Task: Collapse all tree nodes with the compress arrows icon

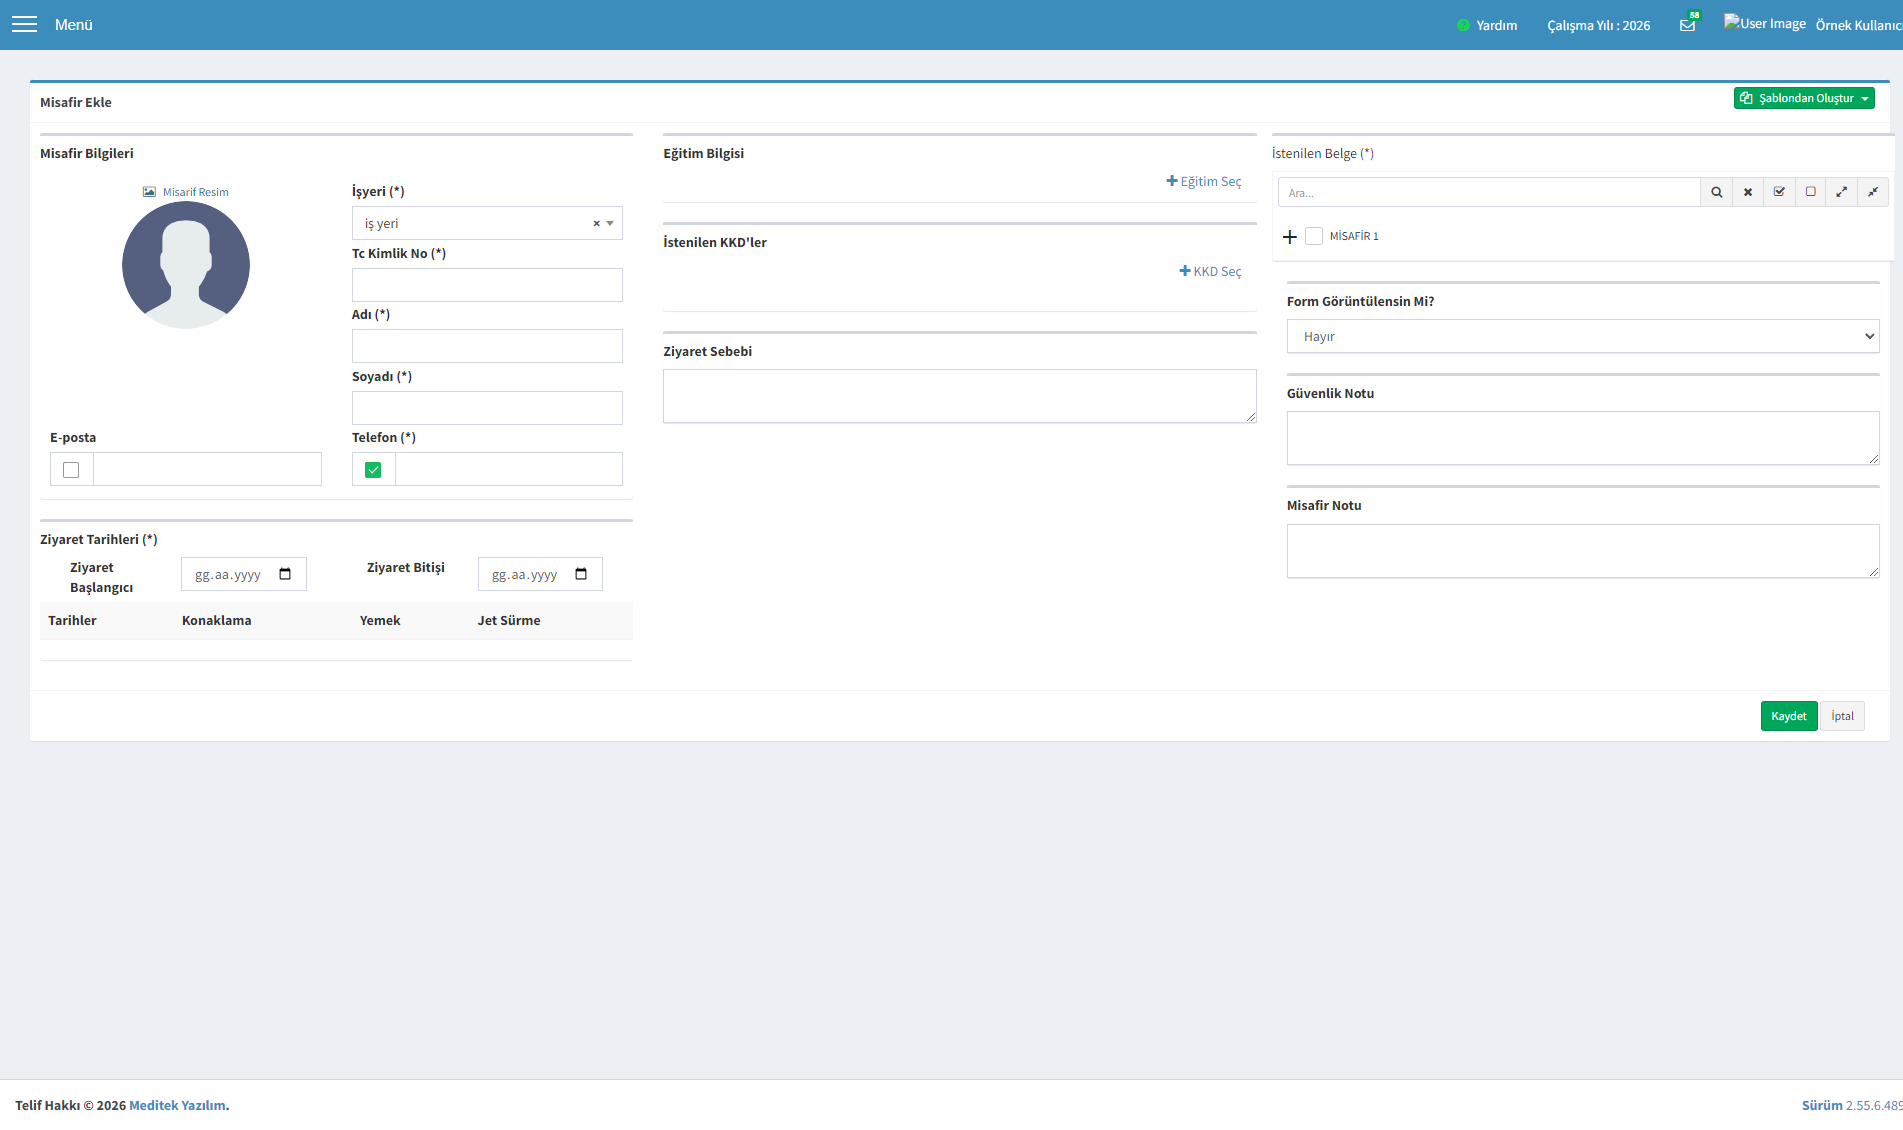Action: 1873,192
